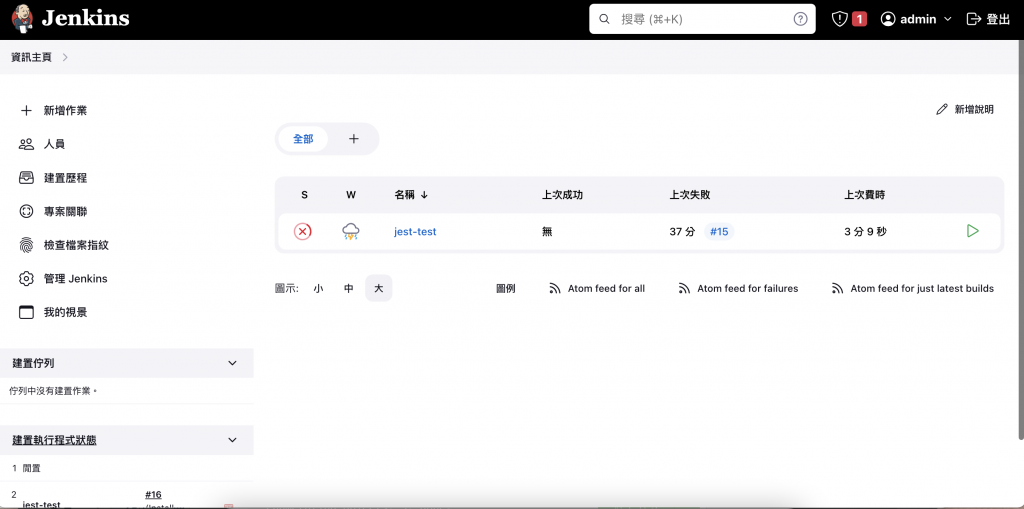Click the 我的視景 window icon
The height and width of the screenshot is (509, 1024).
pos(26,312)
